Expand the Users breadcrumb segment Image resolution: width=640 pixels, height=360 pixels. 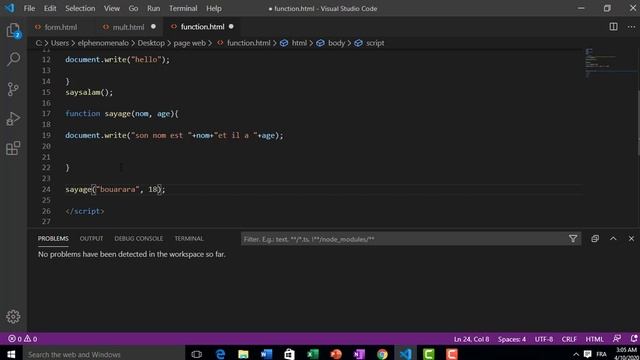tap(60, 43)
